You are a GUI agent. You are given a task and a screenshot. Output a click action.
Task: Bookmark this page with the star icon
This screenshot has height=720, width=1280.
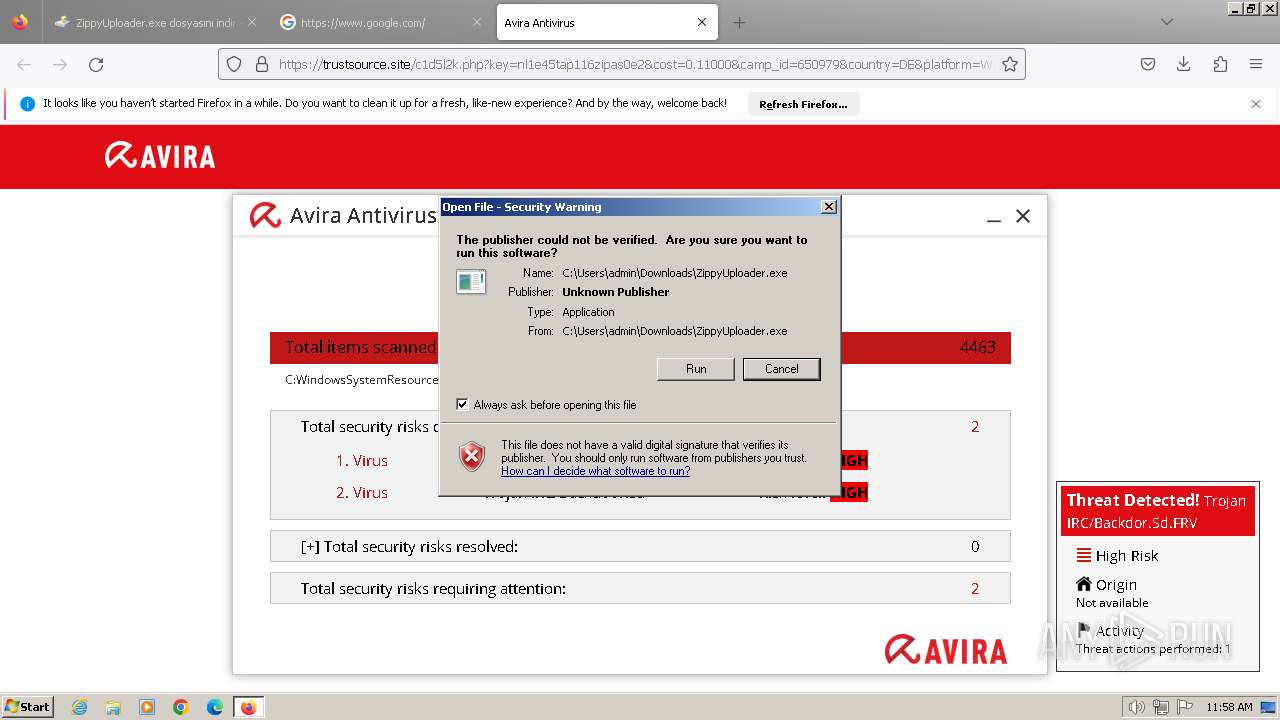[x=1010, y=64]
